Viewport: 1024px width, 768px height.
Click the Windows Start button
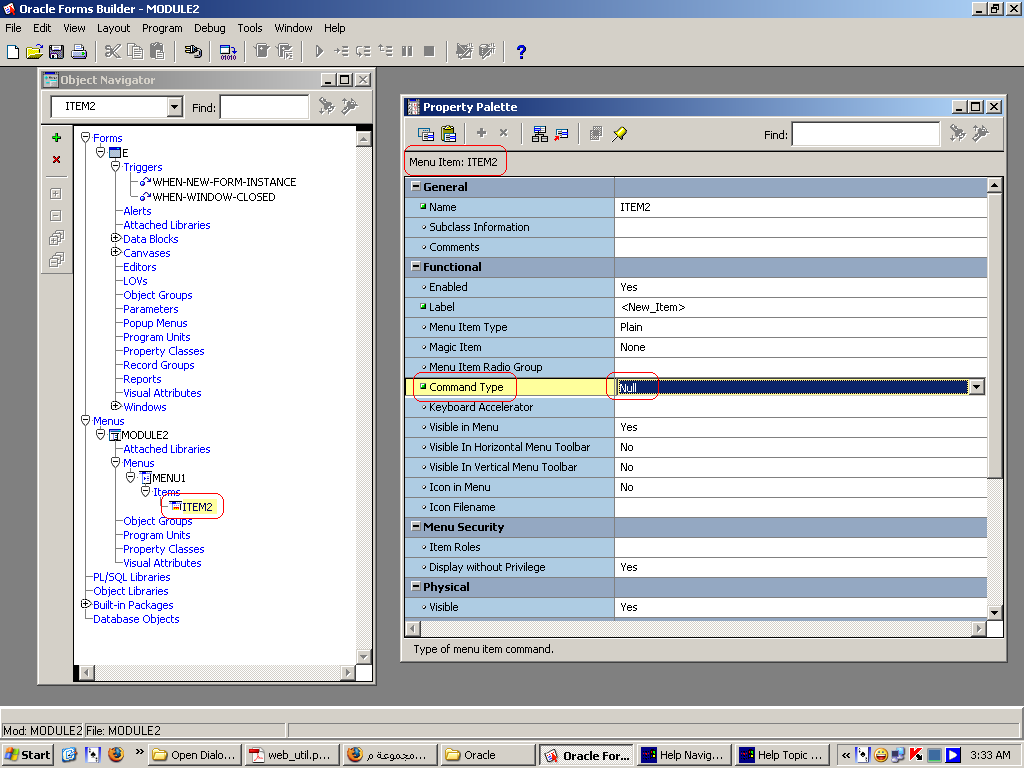pyautogui.click(x=28, y=755)
